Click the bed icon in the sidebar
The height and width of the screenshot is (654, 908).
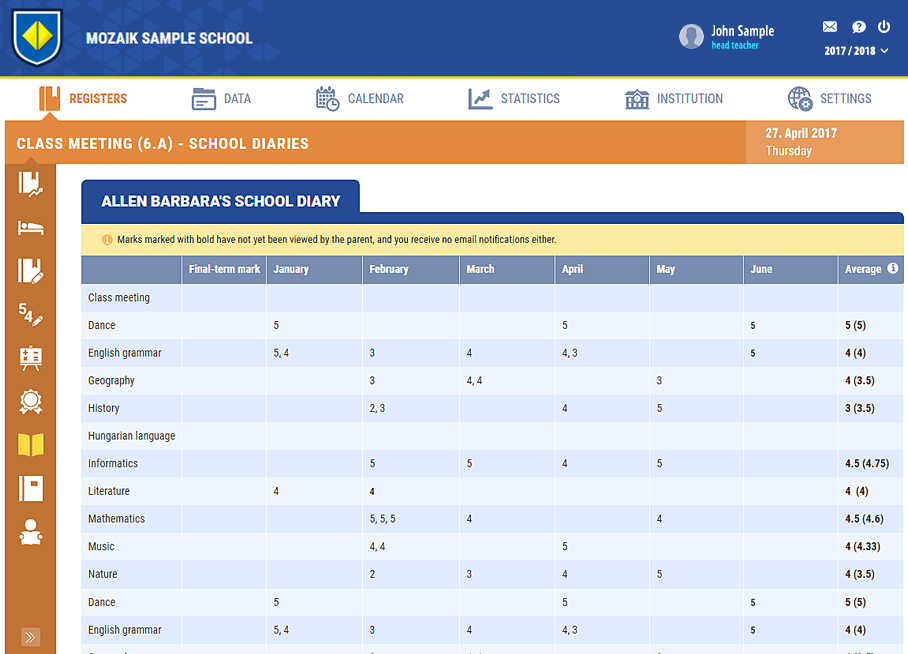coord(30,227)
